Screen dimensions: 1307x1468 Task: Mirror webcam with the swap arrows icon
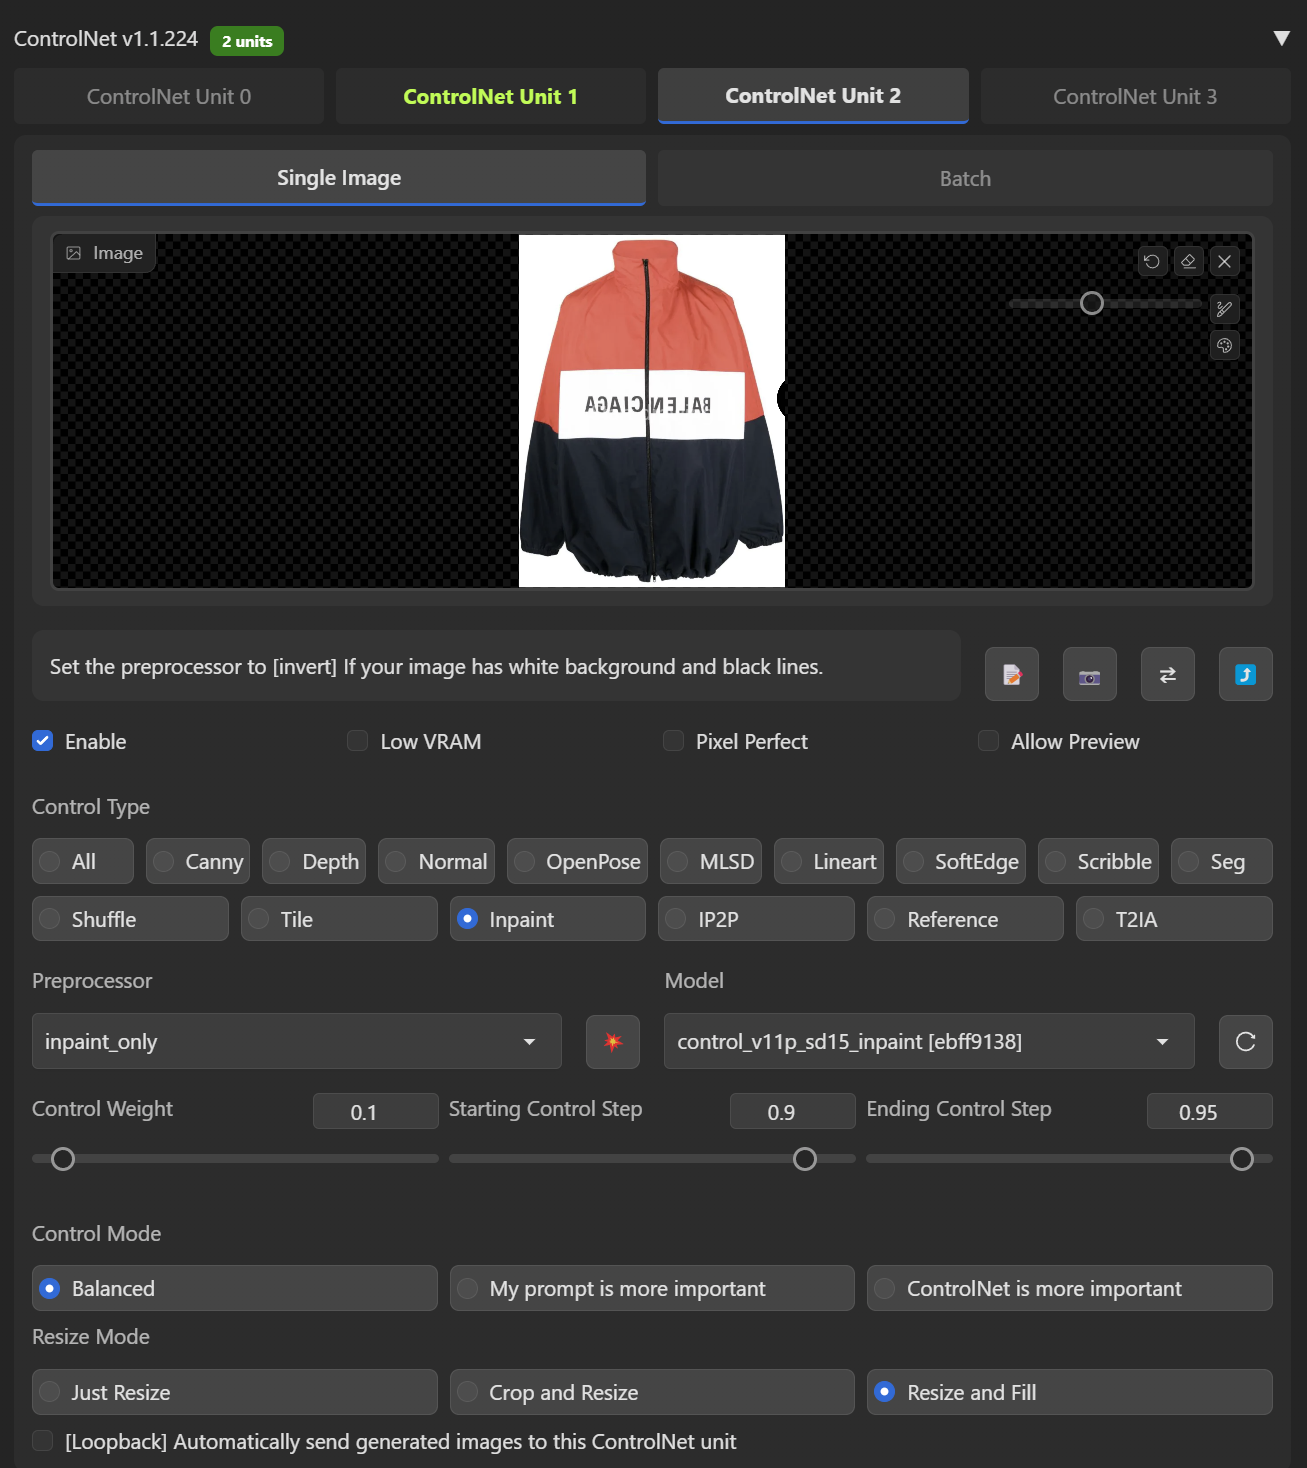pos(1168,675)
